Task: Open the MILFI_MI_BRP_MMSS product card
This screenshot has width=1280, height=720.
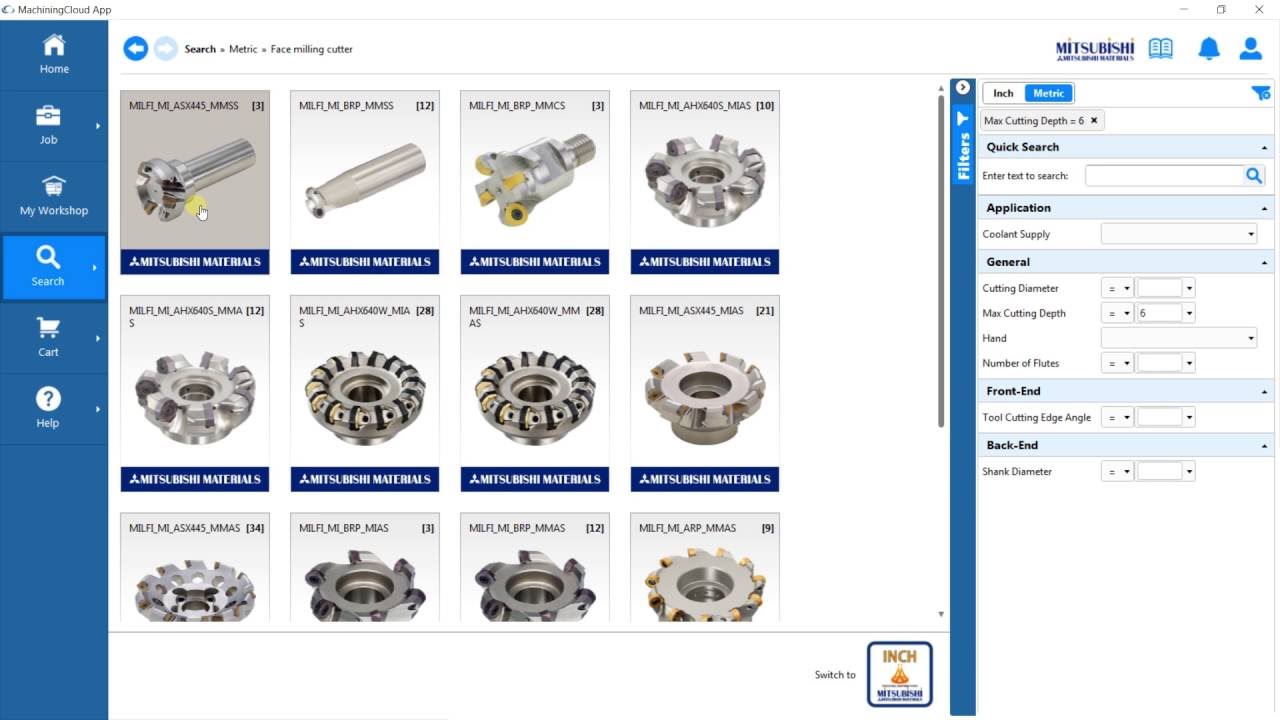Action: (365, 182)
